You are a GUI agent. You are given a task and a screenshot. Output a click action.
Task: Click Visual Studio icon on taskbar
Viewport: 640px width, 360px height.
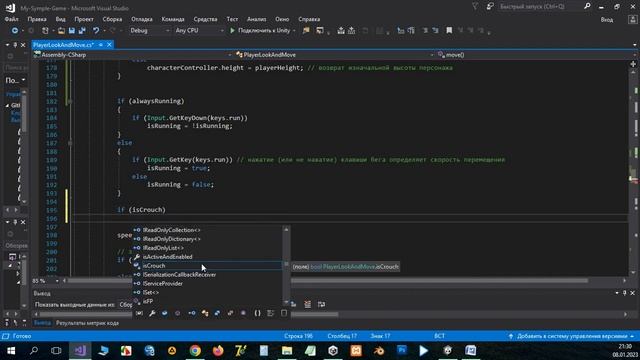(80, 351)
